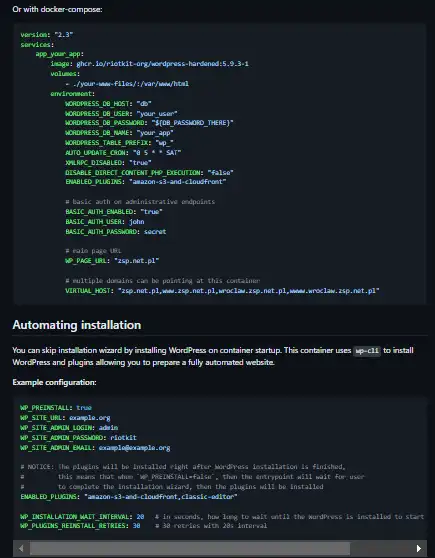
Task: Click the AUTO_UPDATE_CRON line
Action: coord(123,153)
